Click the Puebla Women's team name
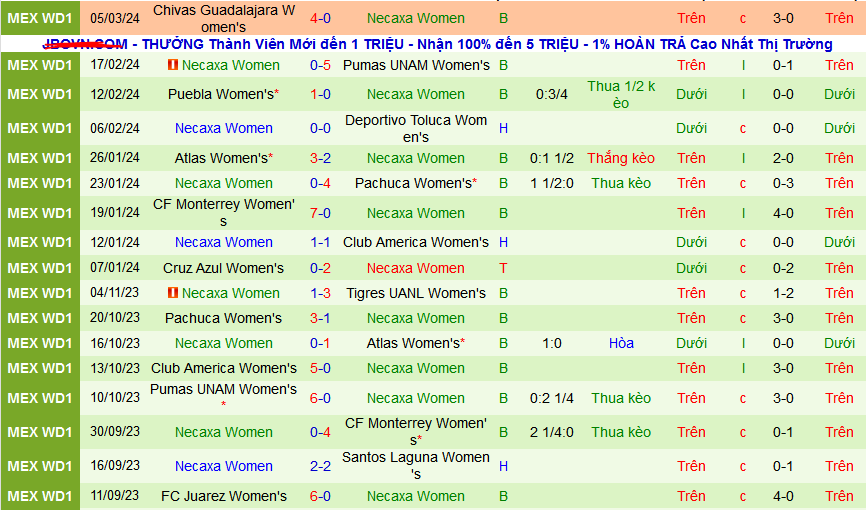This screenshot has height=510, width=866. tap(220, 94)
